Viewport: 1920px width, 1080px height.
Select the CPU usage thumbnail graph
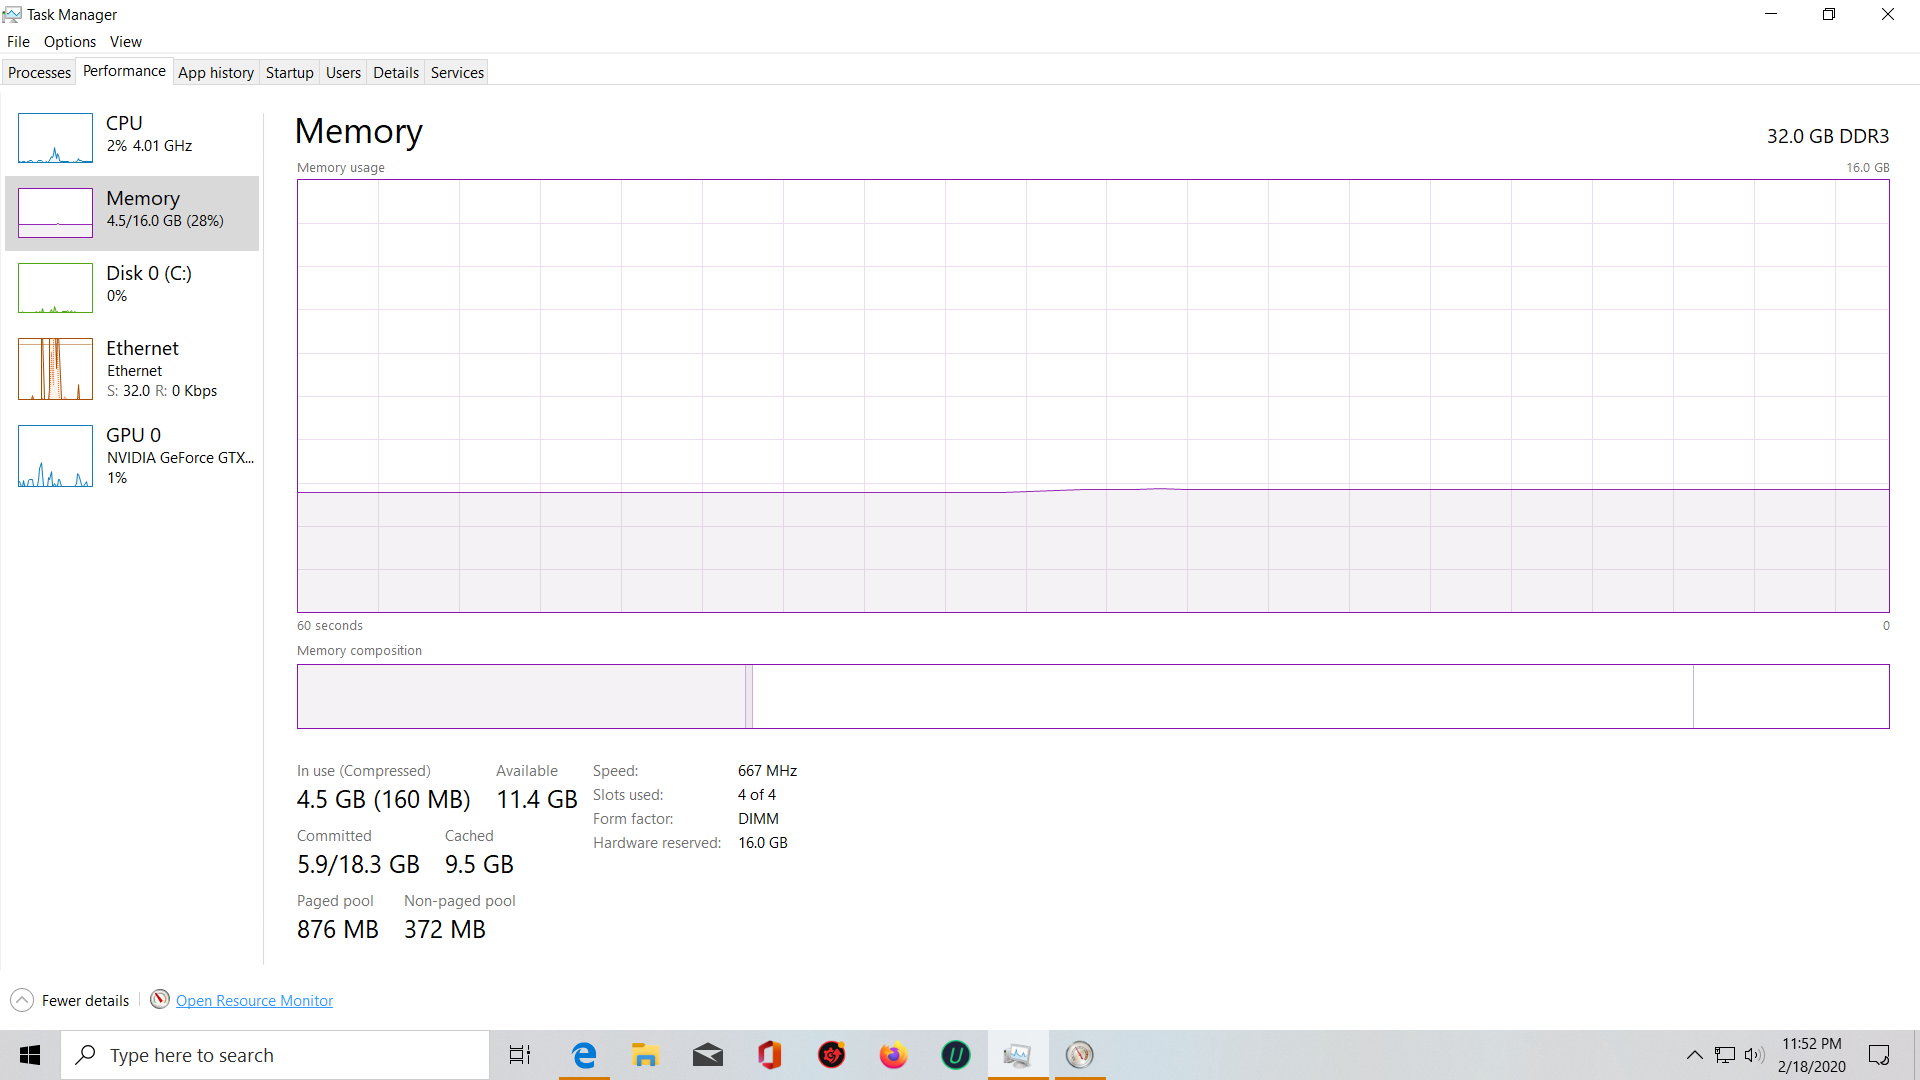(x=55, y=138)
